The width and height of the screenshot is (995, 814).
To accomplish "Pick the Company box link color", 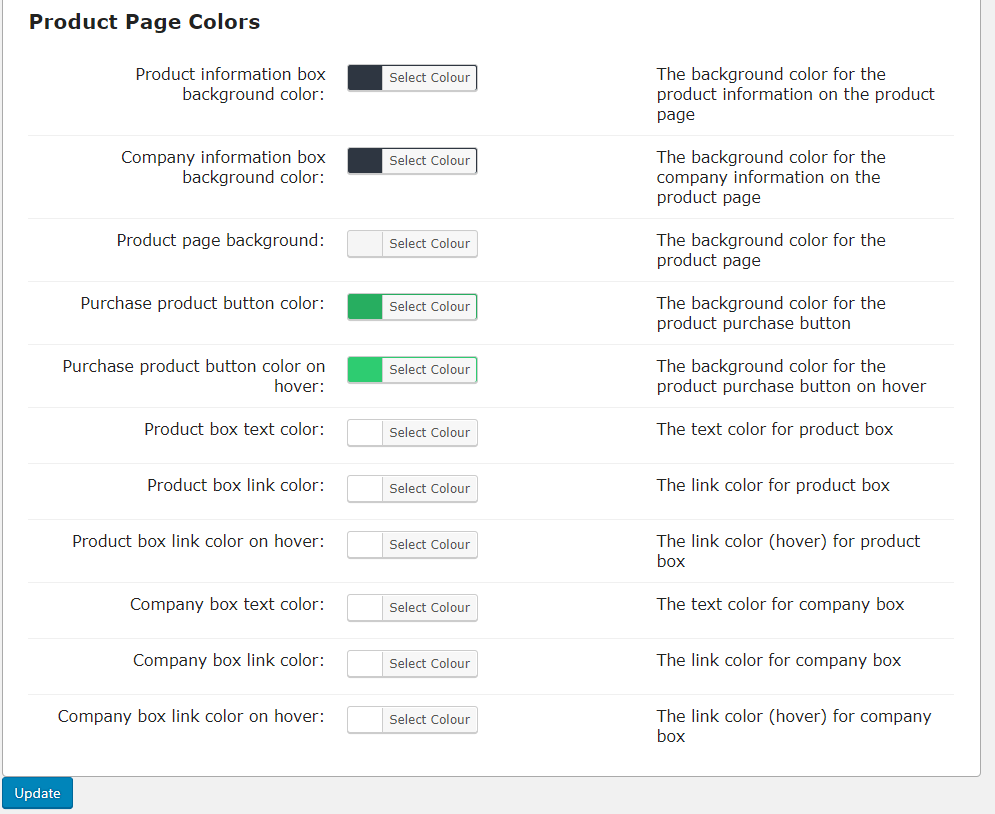I will coord(429,664).
